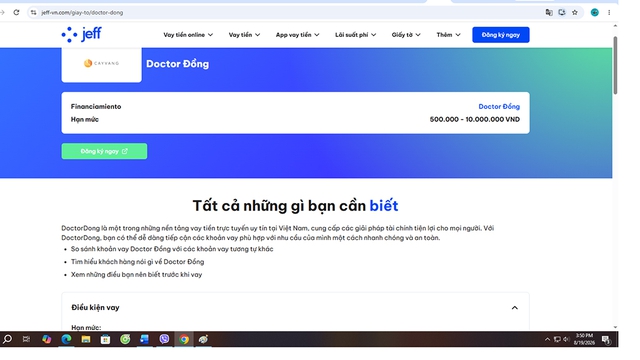Reload the page with refresh icon

click(x=16, y=12)
